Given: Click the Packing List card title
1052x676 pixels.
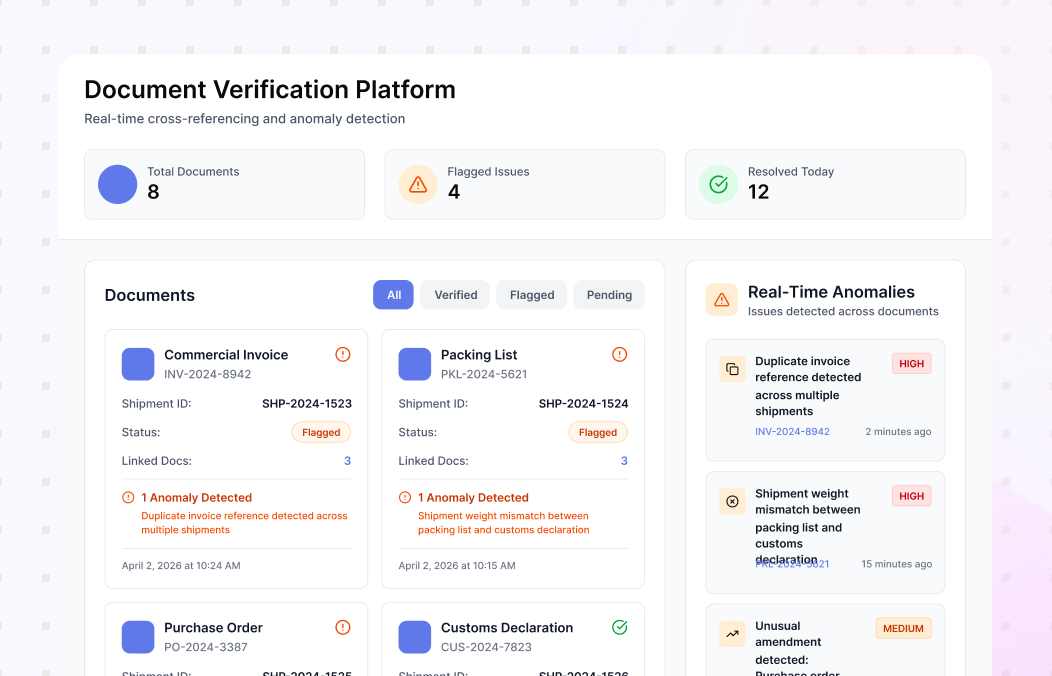Looking at the screenshot, I should tap(479, 355).
